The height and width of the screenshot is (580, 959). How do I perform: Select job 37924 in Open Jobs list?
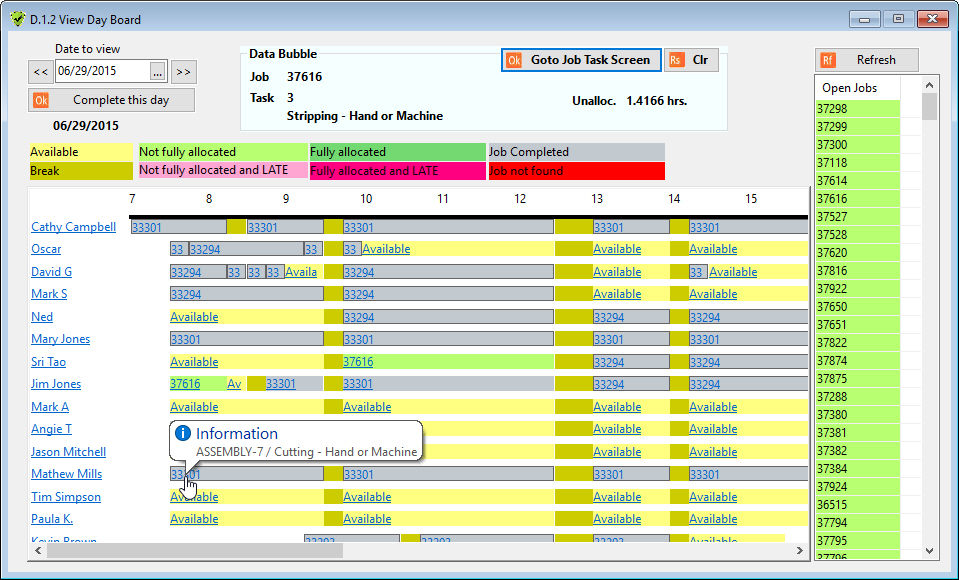point(857,487)
